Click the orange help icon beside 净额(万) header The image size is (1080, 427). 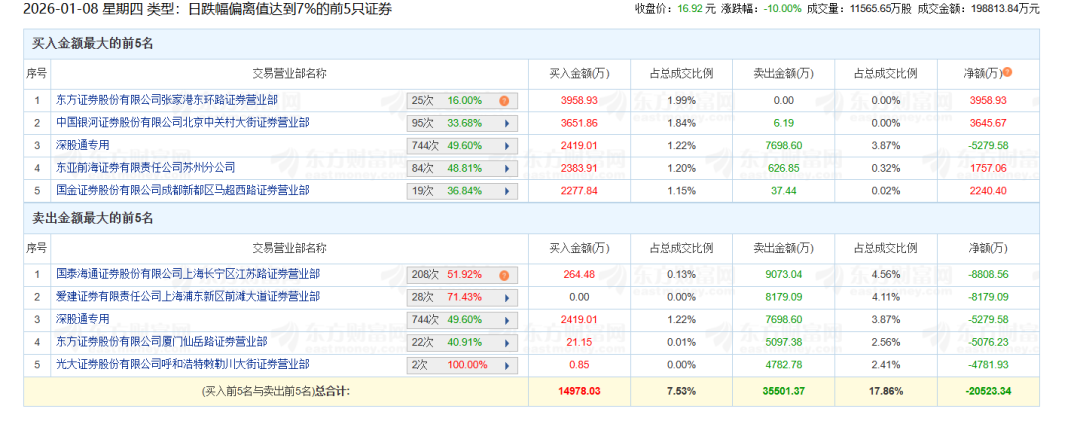pyautogui.click(x=1007, y=72)
